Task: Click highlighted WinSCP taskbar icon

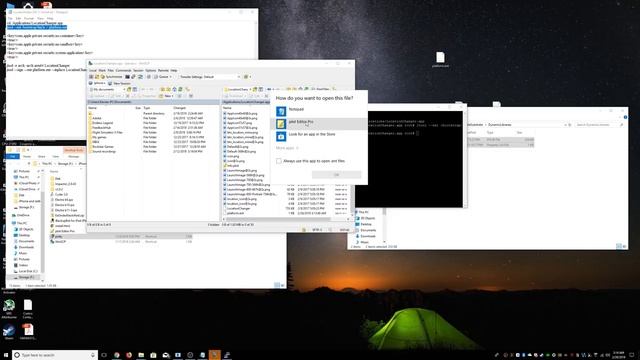Action: tap(215, 355)
